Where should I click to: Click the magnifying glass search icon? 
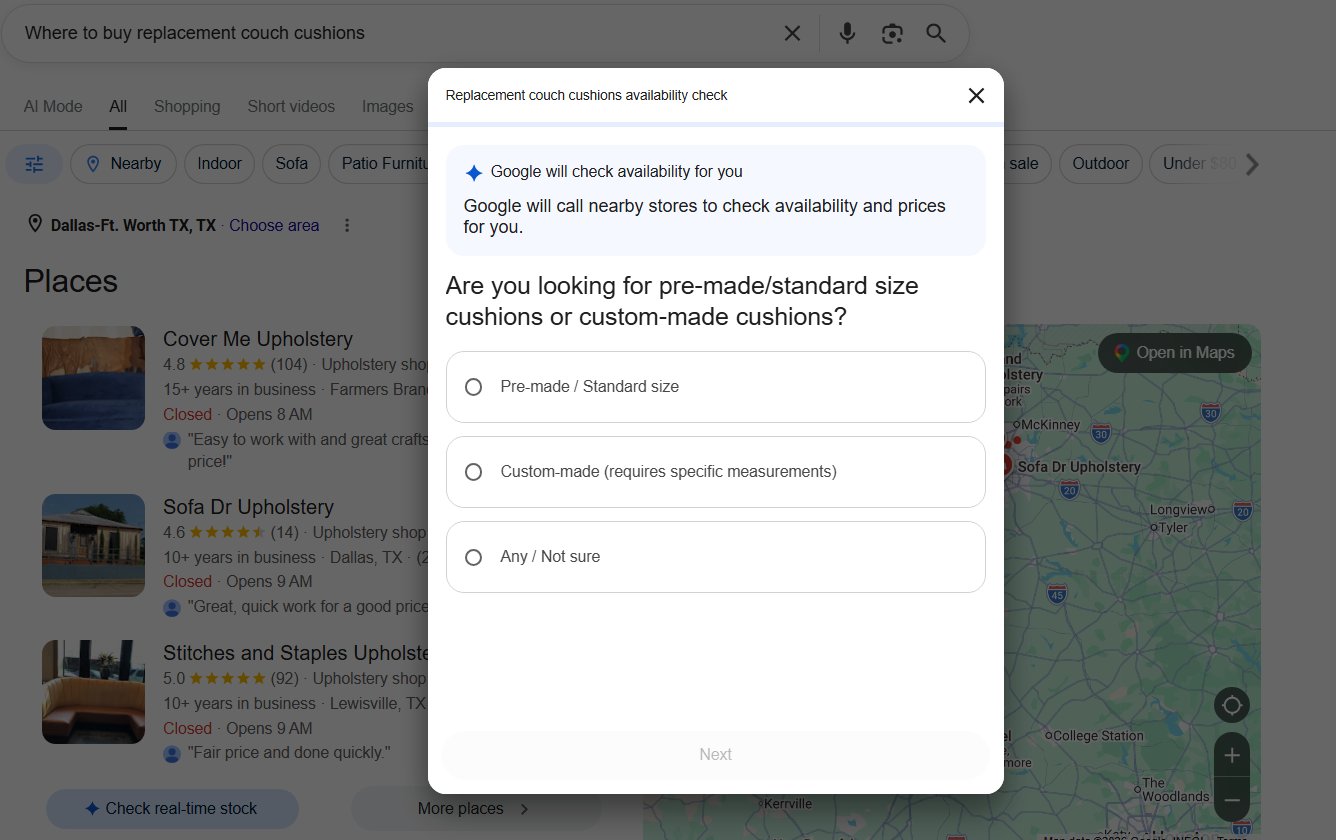[936, 33]
